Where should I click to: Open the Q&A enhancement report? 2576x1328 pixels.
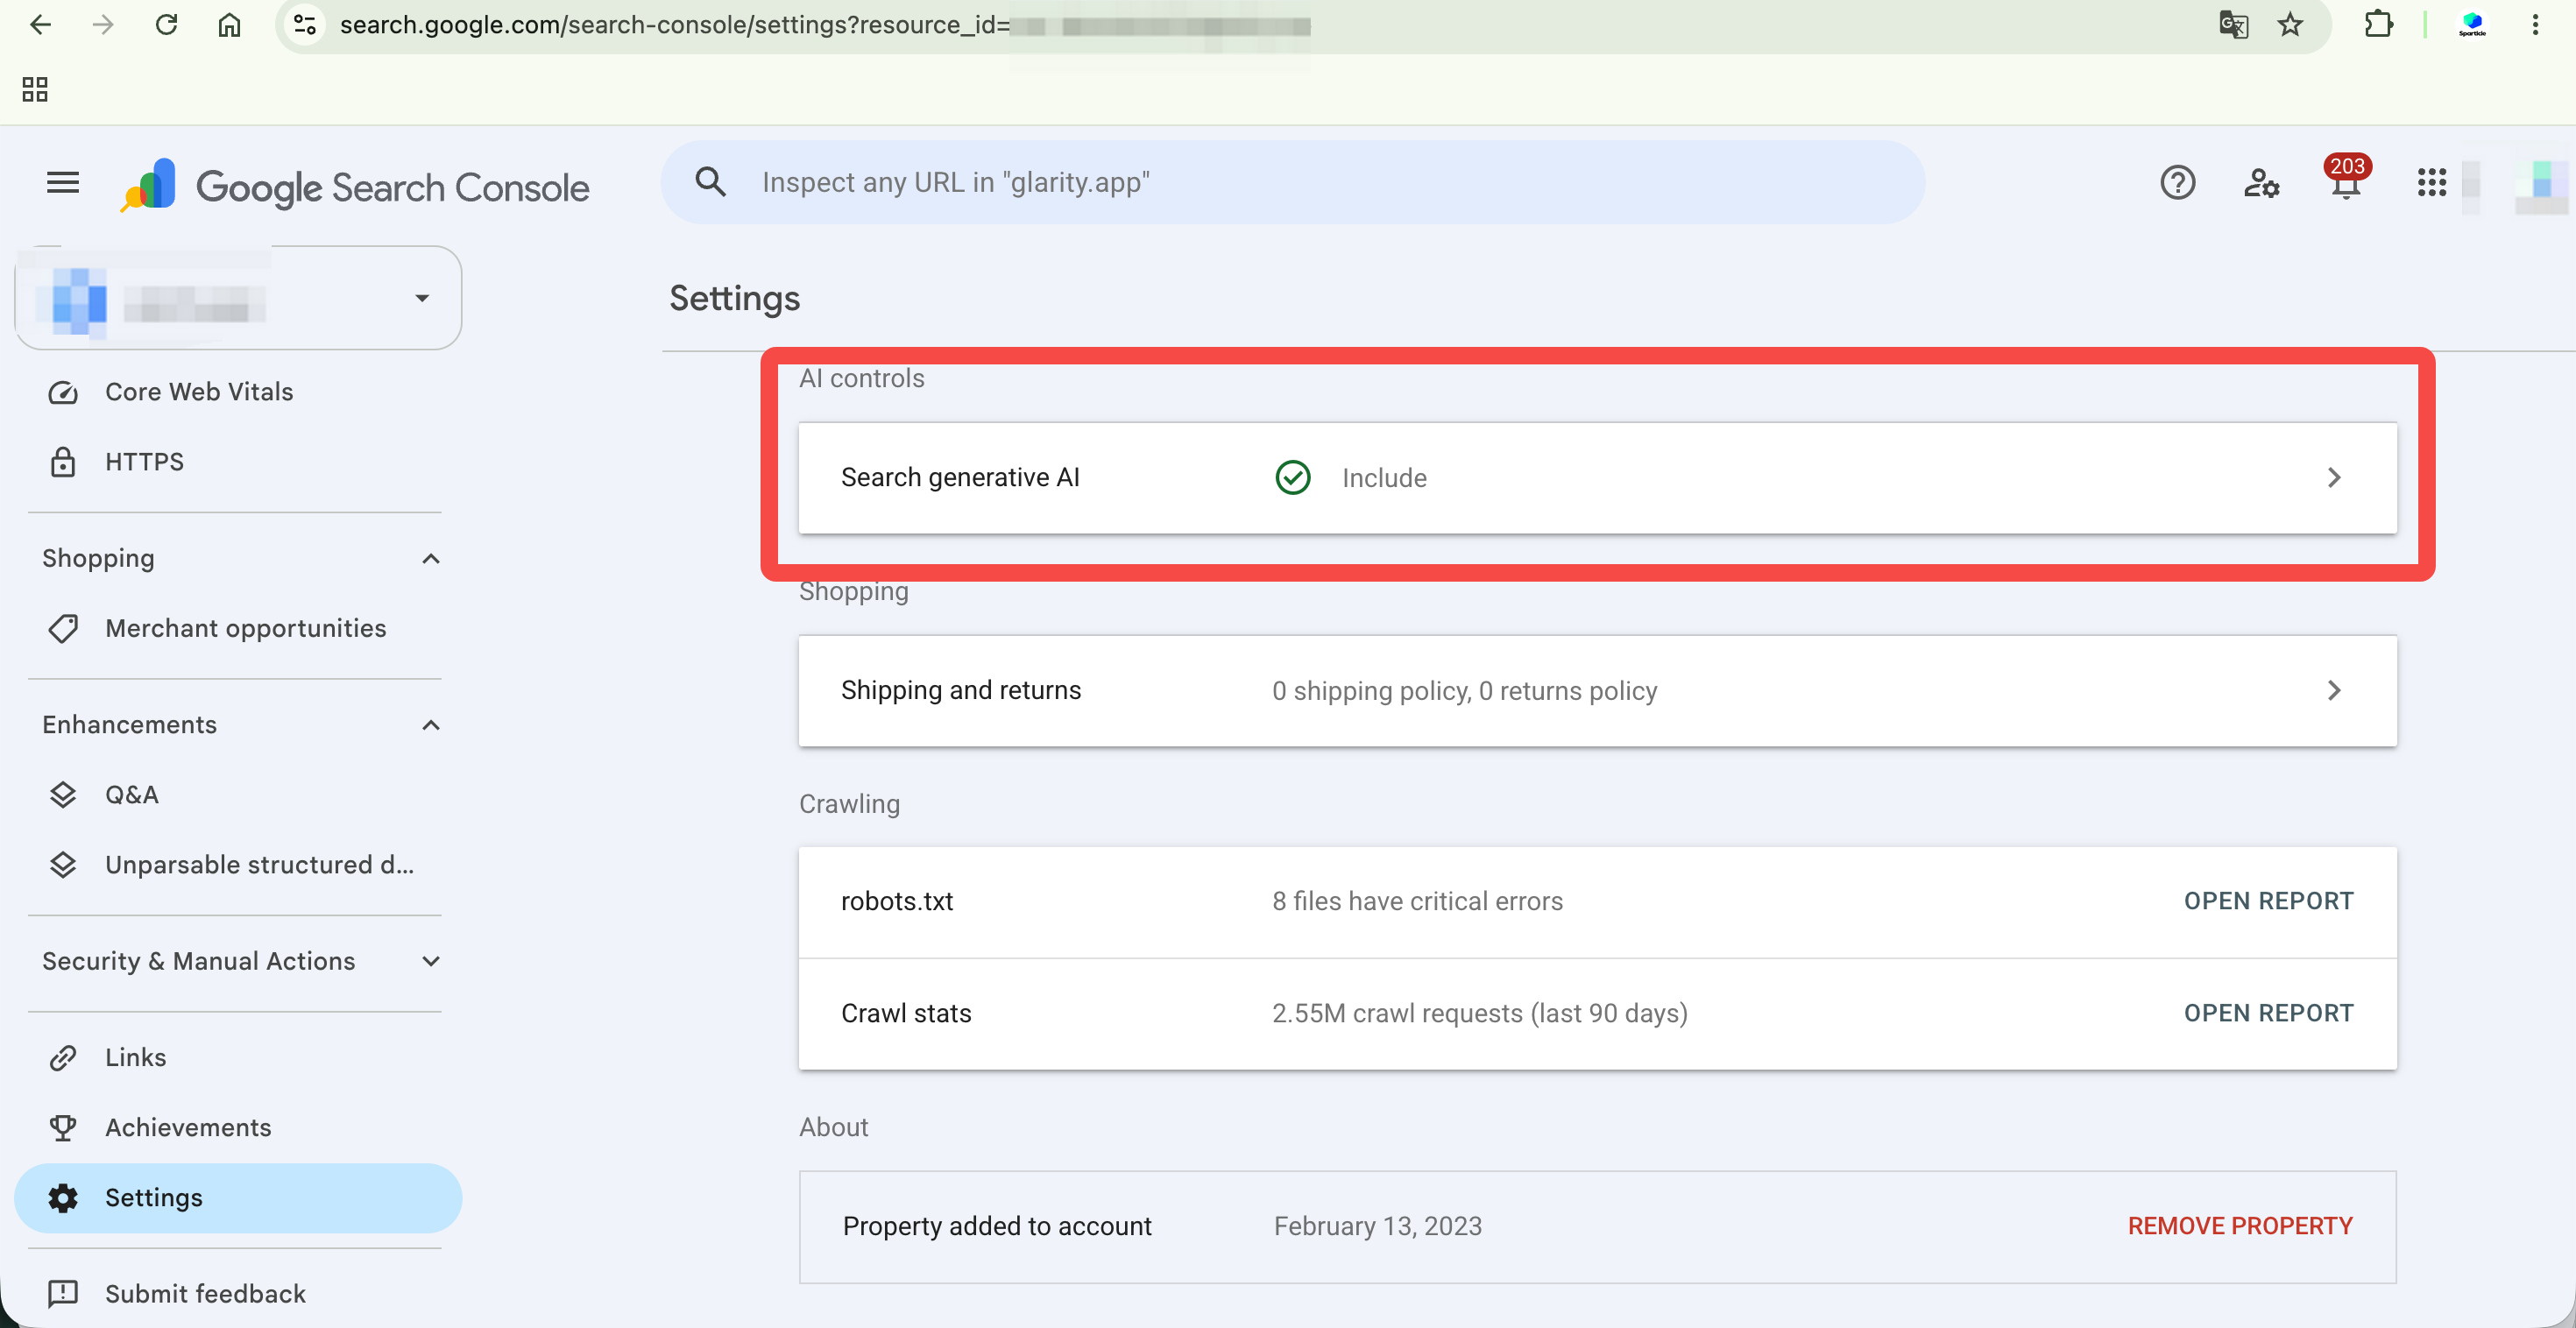[238, 795]
